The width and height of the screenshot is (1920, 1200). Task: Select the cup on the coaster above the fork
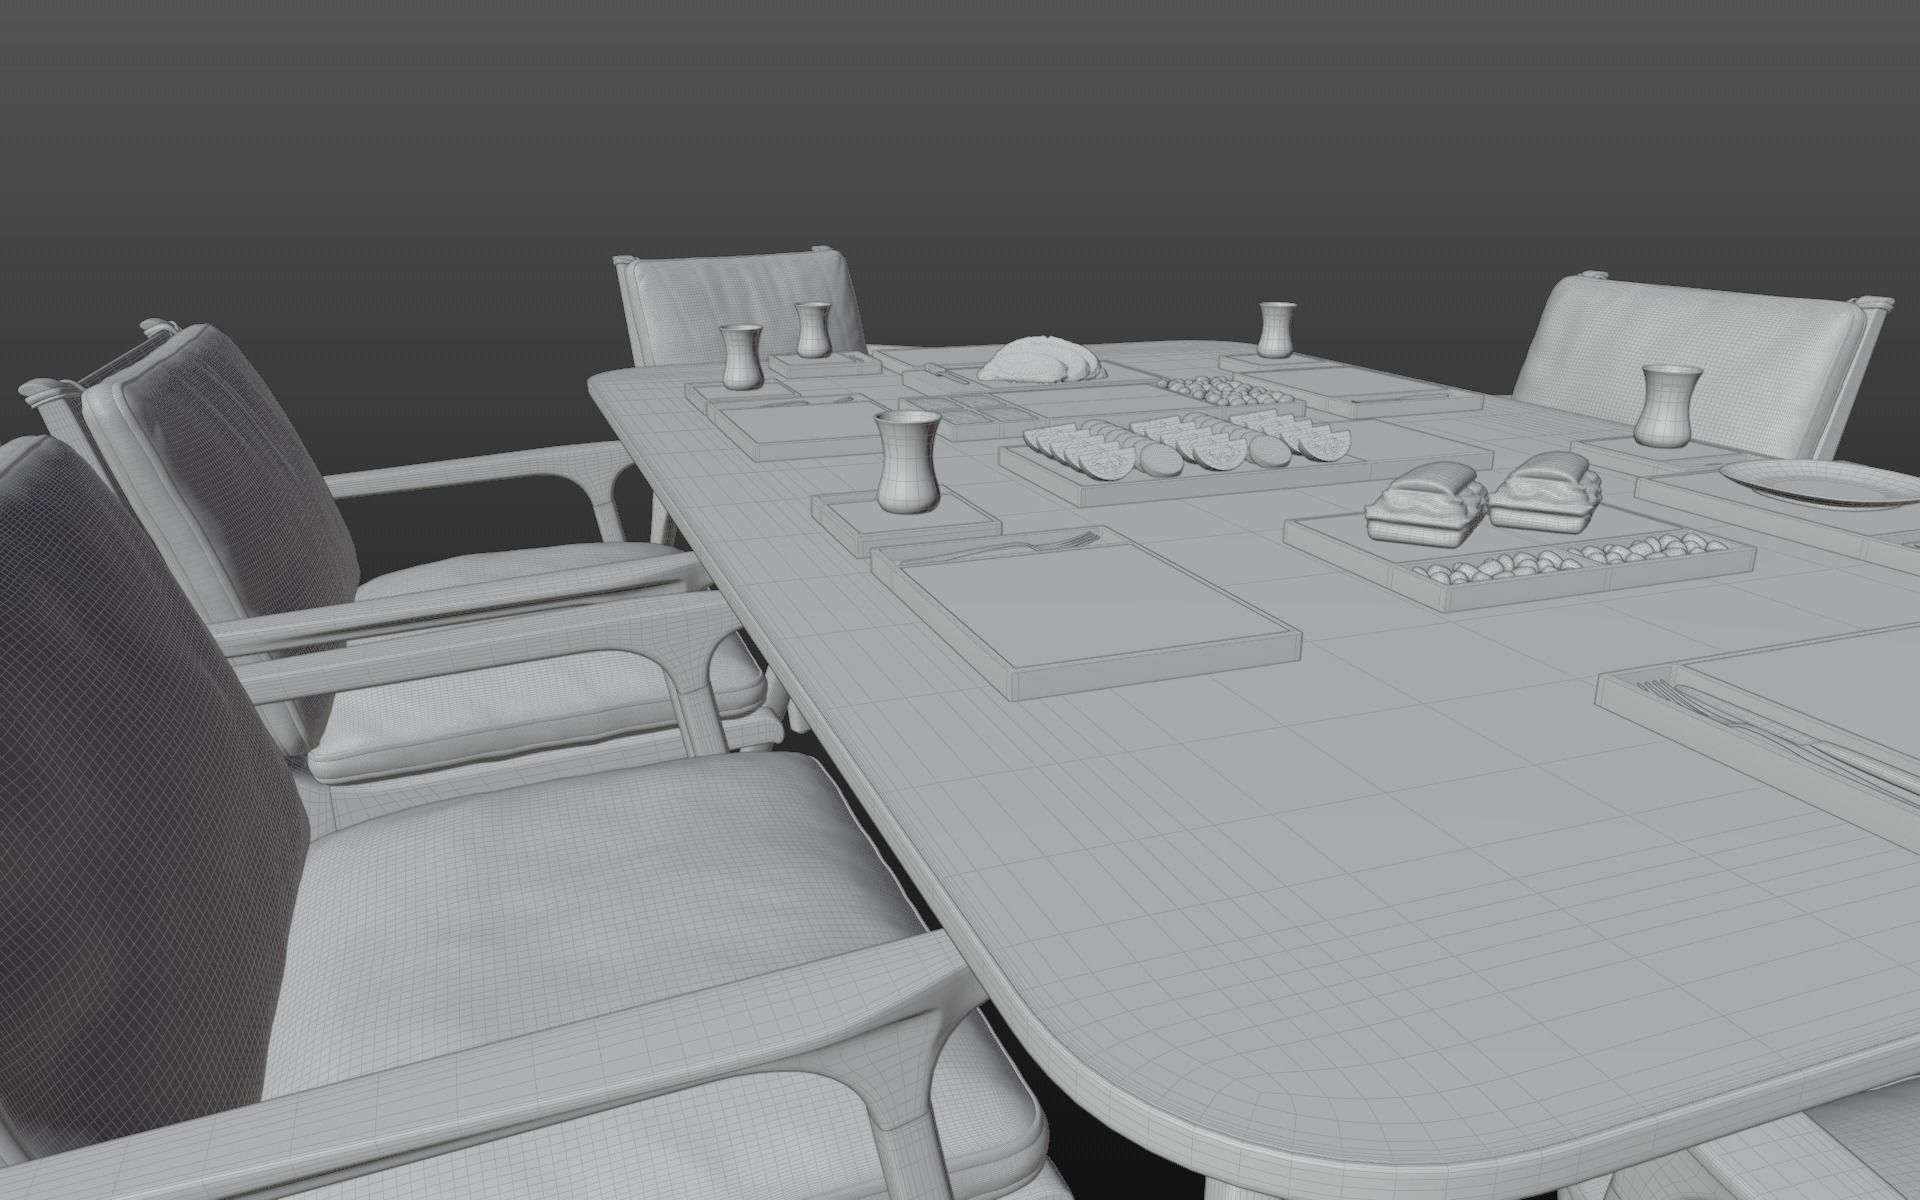click(908, 463)
